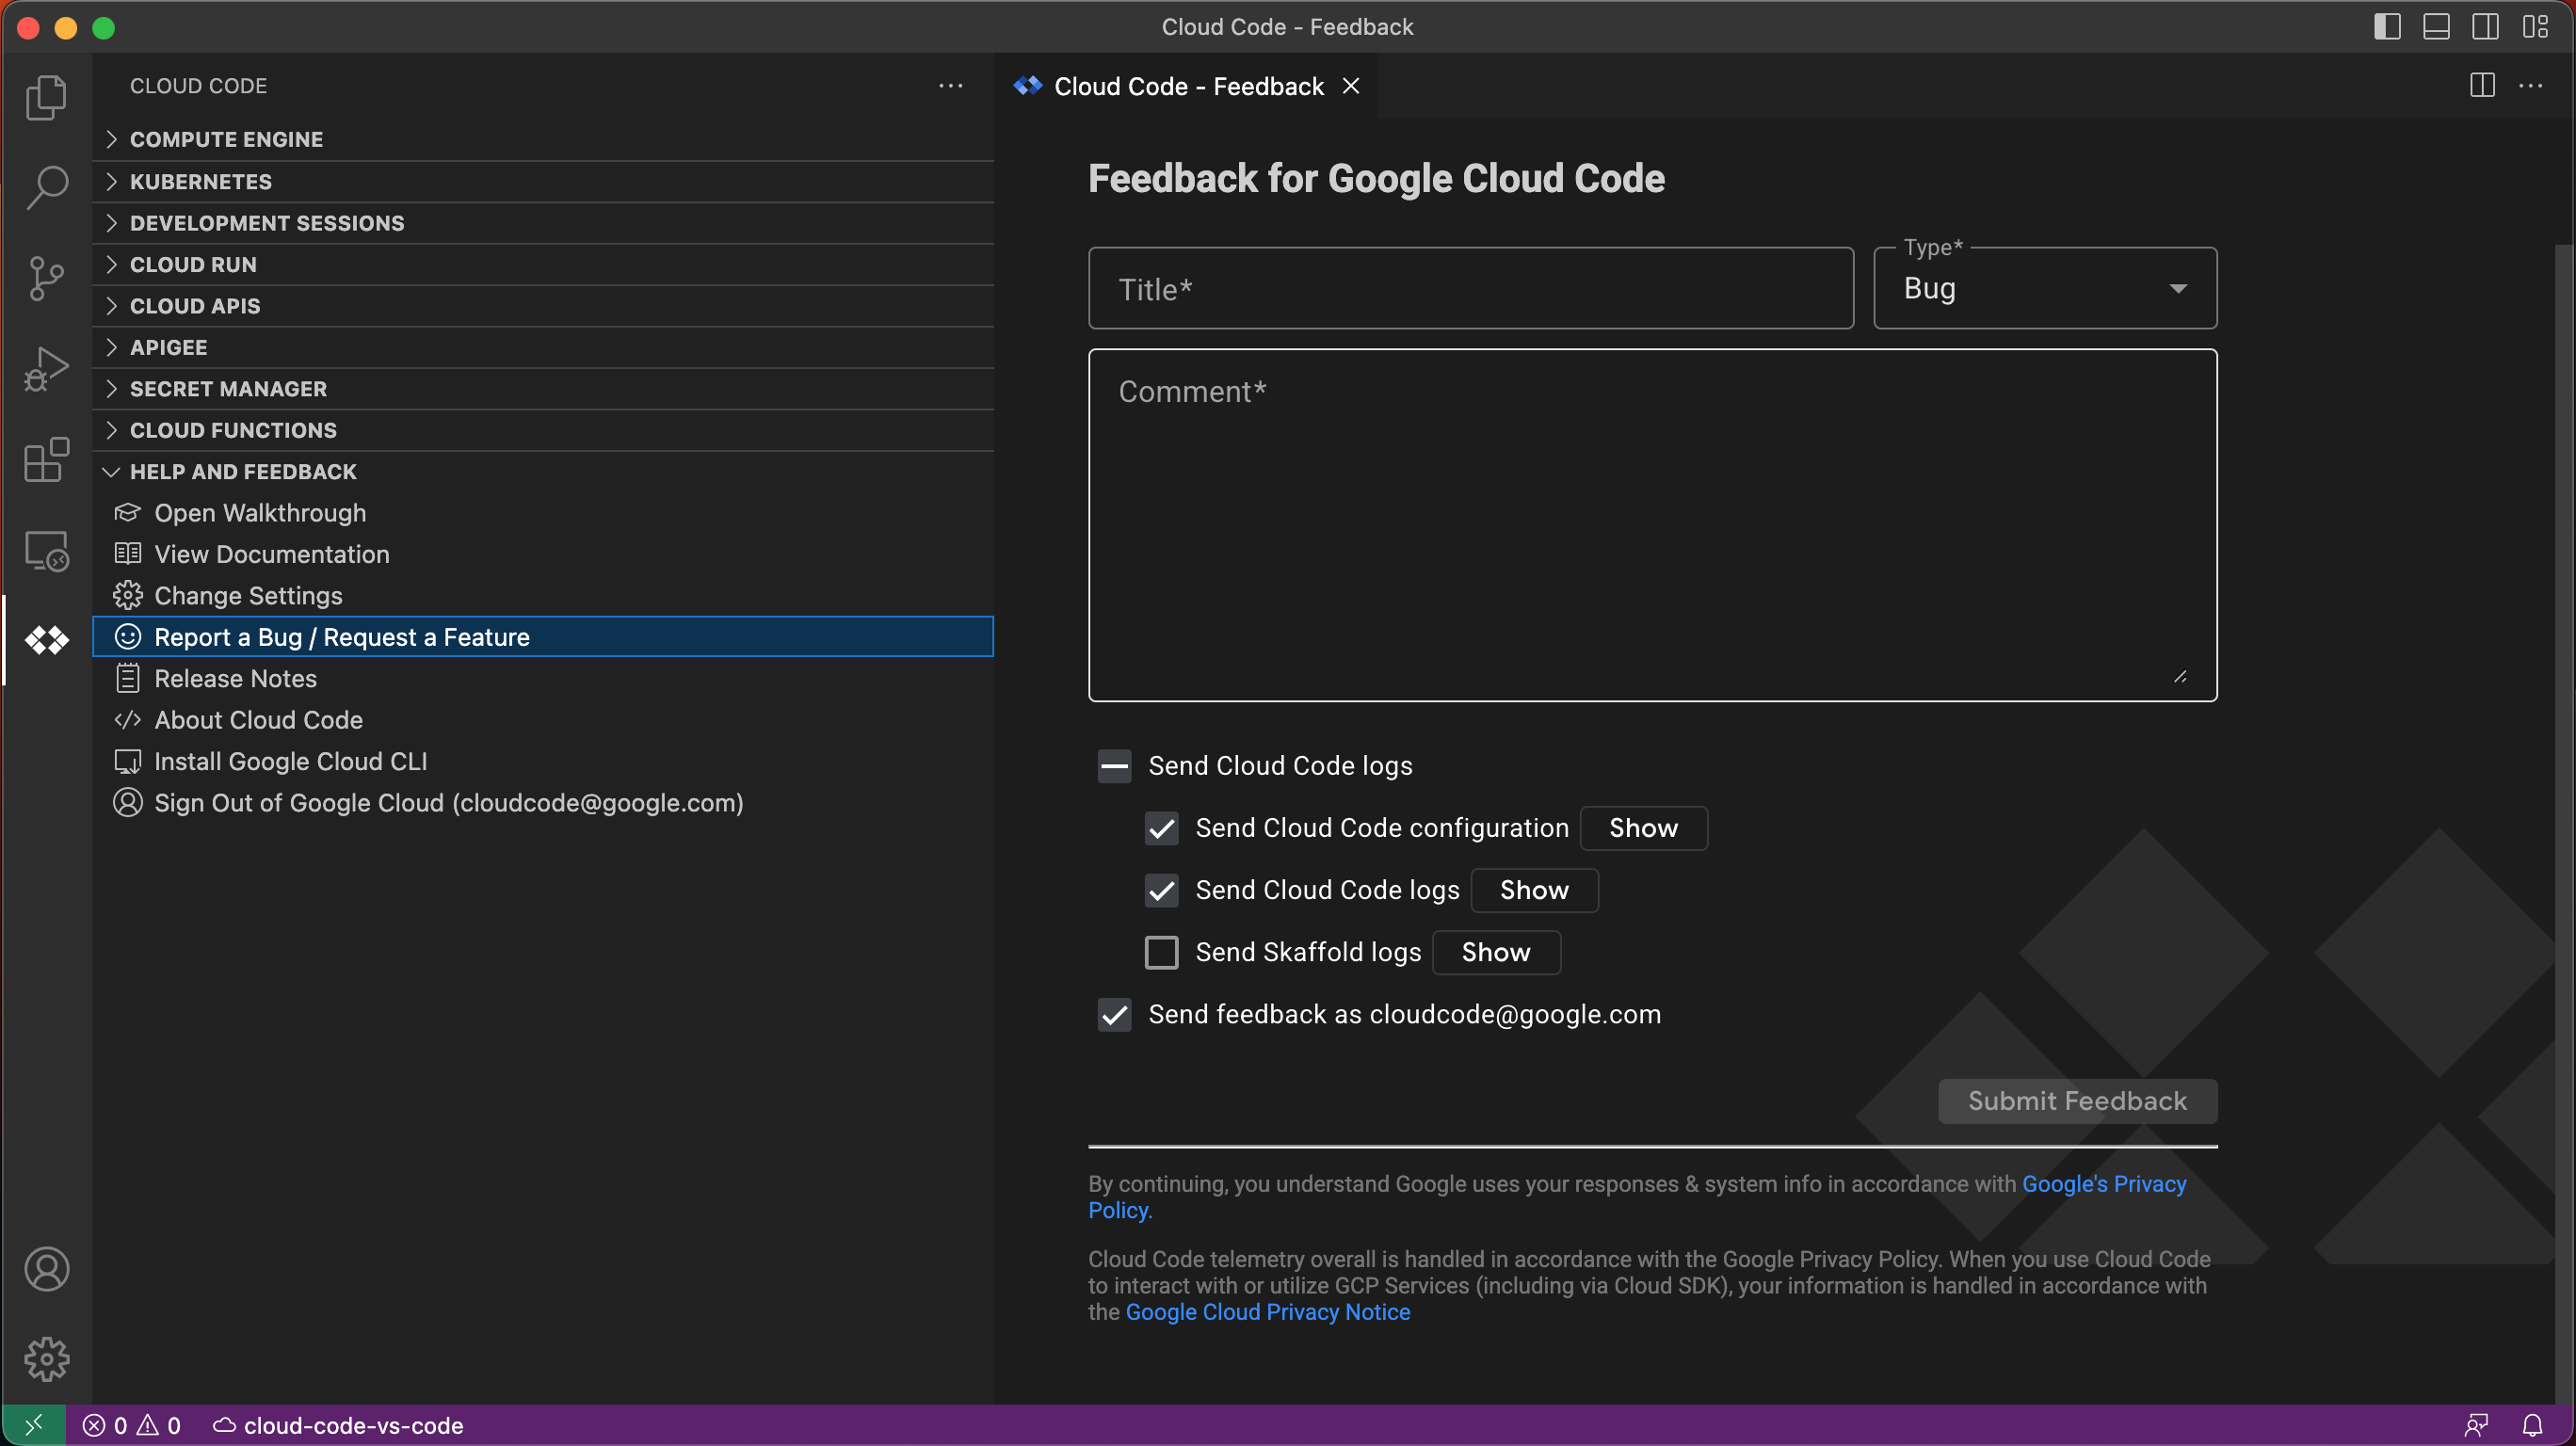
Task: Open customize layout icon
Action: tap(2535, 27)
